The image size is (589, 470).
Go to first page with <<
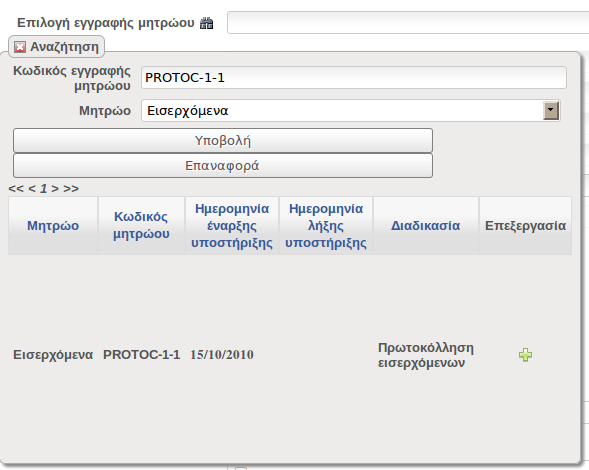tap(16, 189)
